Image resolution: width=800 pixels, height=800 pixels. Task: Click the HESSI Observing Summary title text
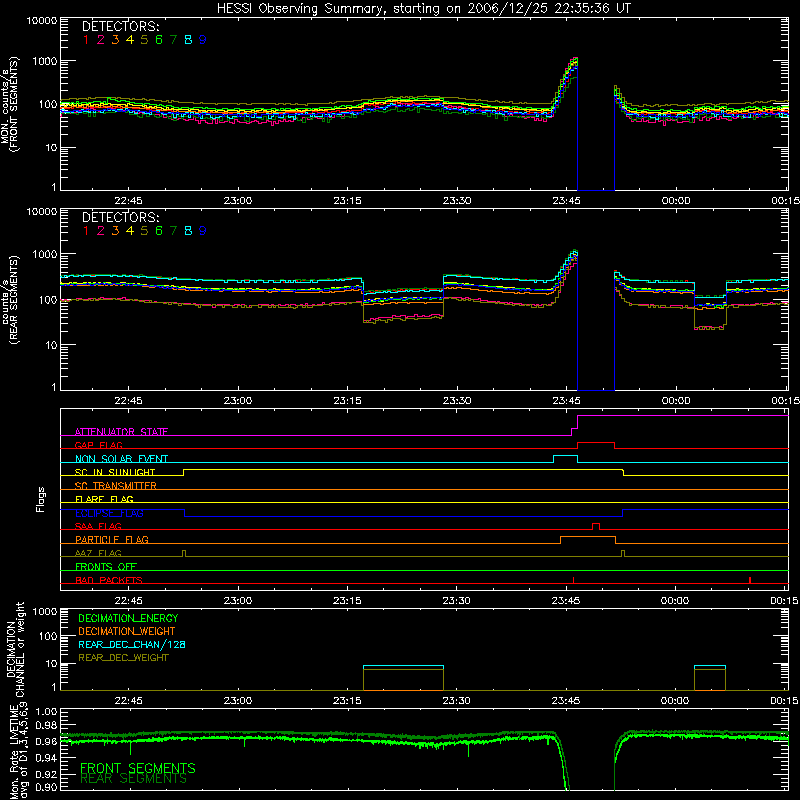424,8
